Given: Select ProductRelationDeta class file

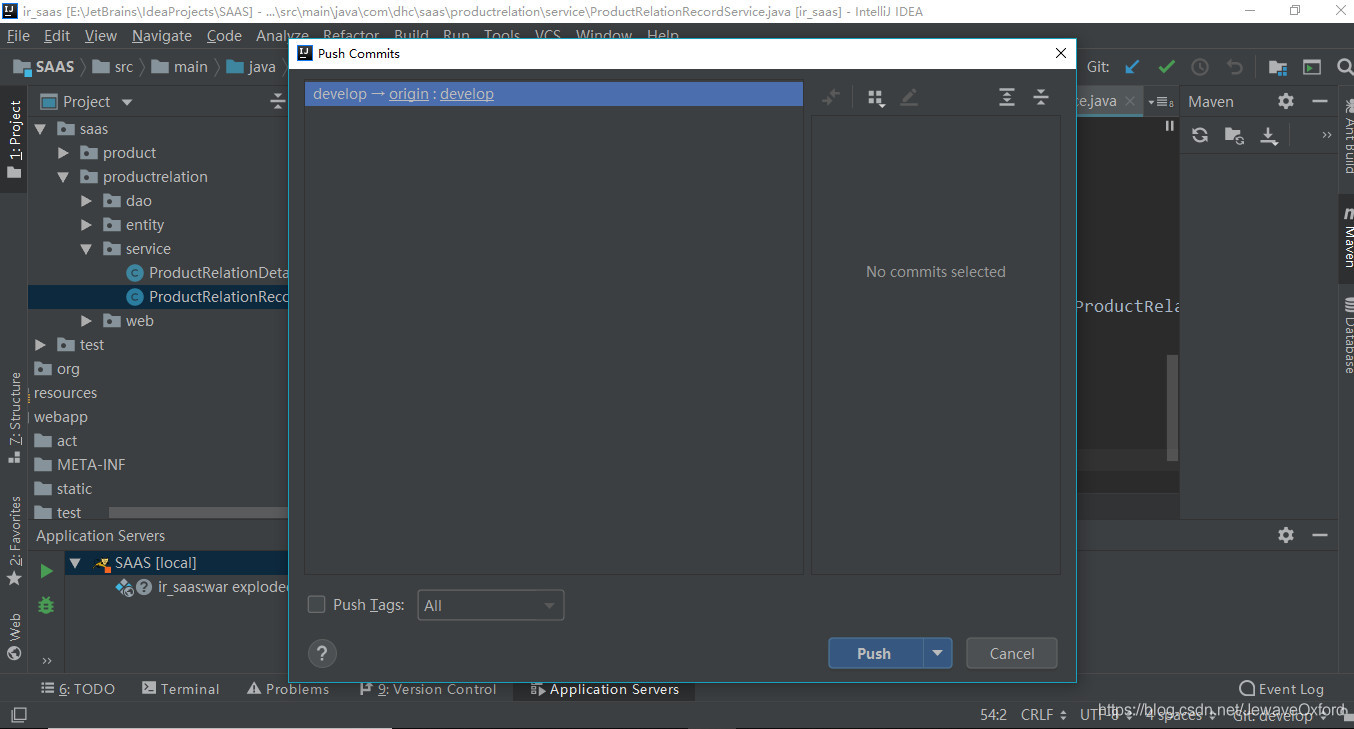Looking at the screenshot, I should click(208, 273).
